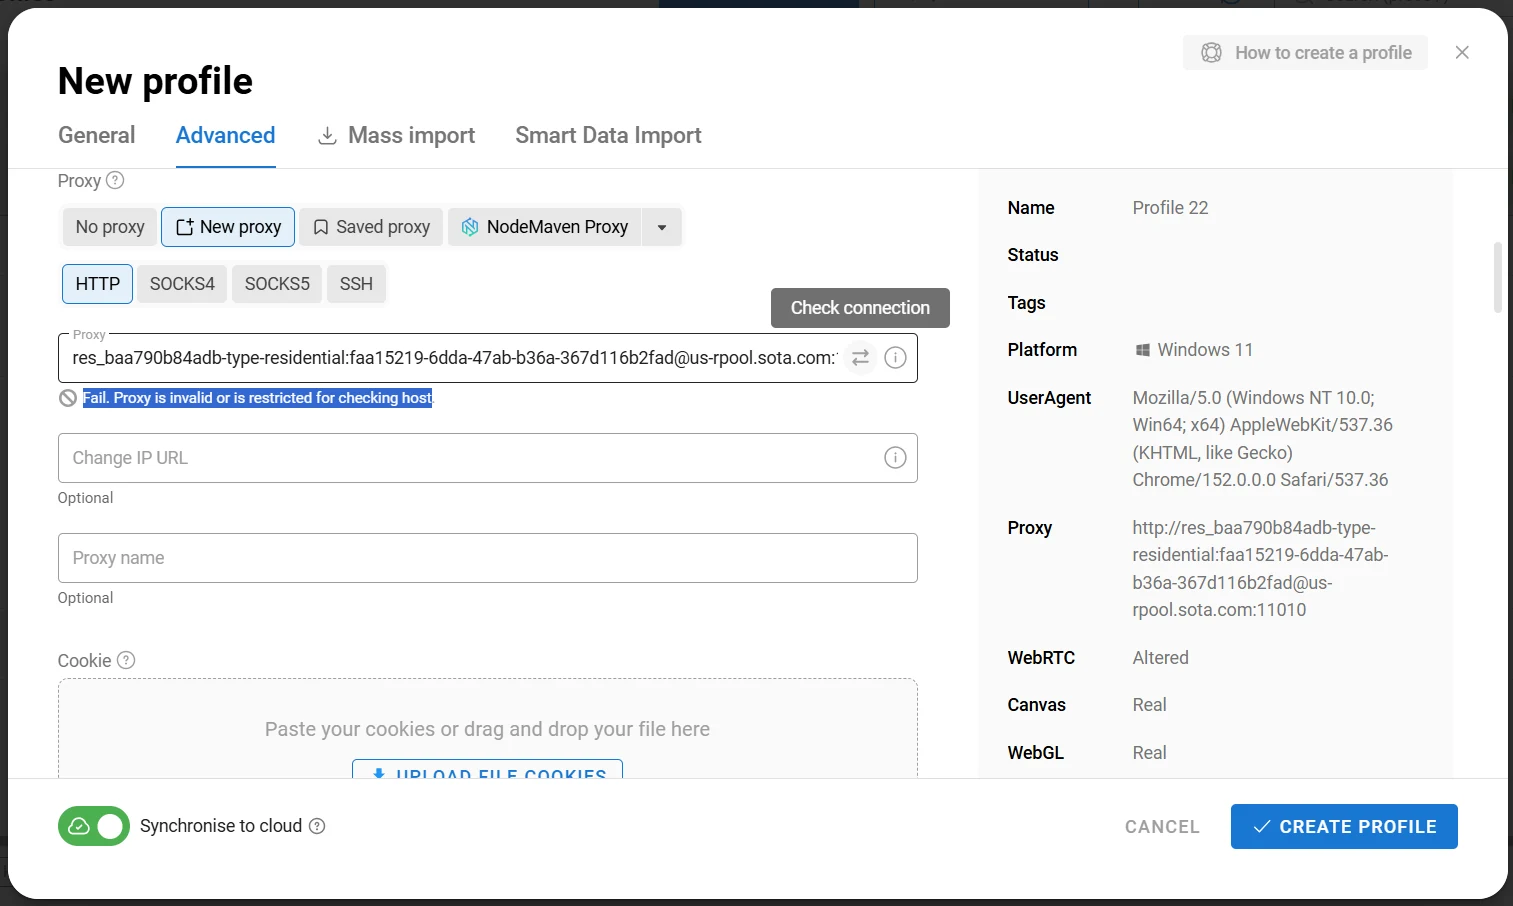
Task: Select the SOCKS5 proxy protocol
Action: coord(277,284)
